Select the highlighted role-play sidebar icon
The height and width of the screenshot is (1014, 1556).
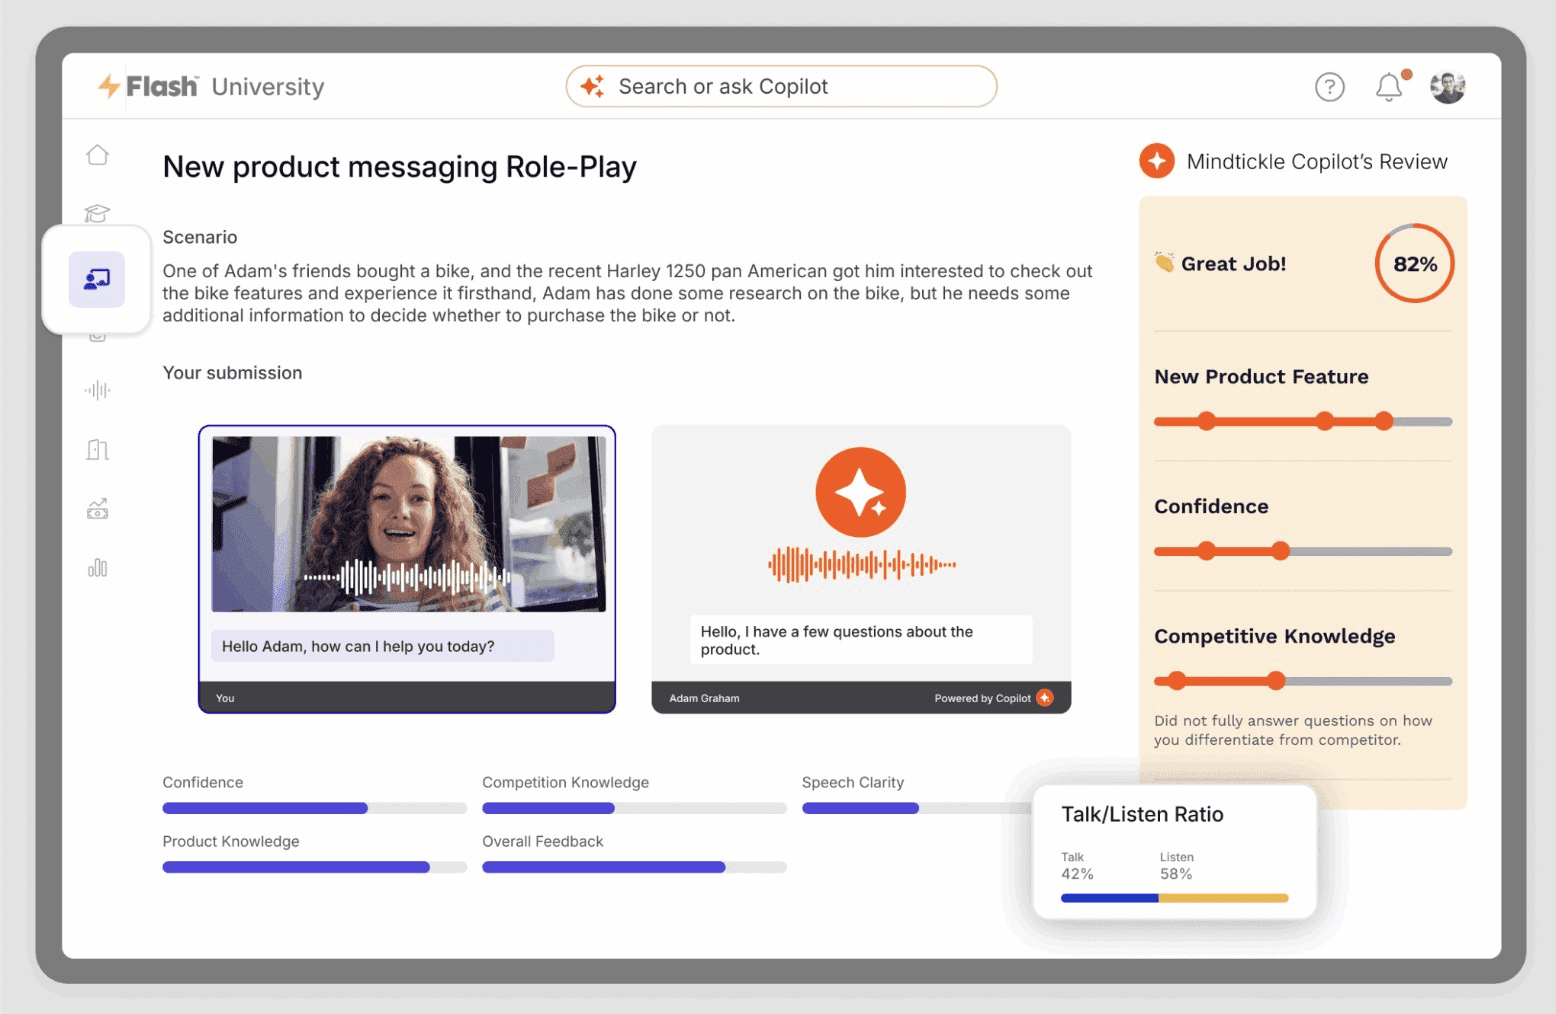[x=97, y=279]
